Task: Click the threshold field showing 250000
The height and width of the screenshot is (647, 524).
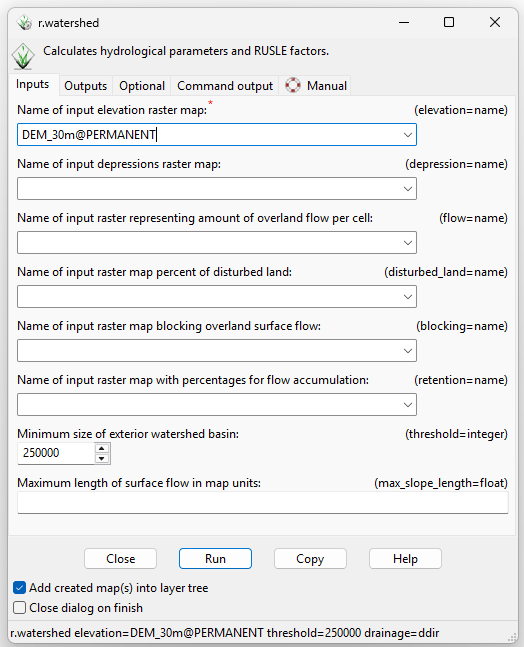Action: click(56, 453)
